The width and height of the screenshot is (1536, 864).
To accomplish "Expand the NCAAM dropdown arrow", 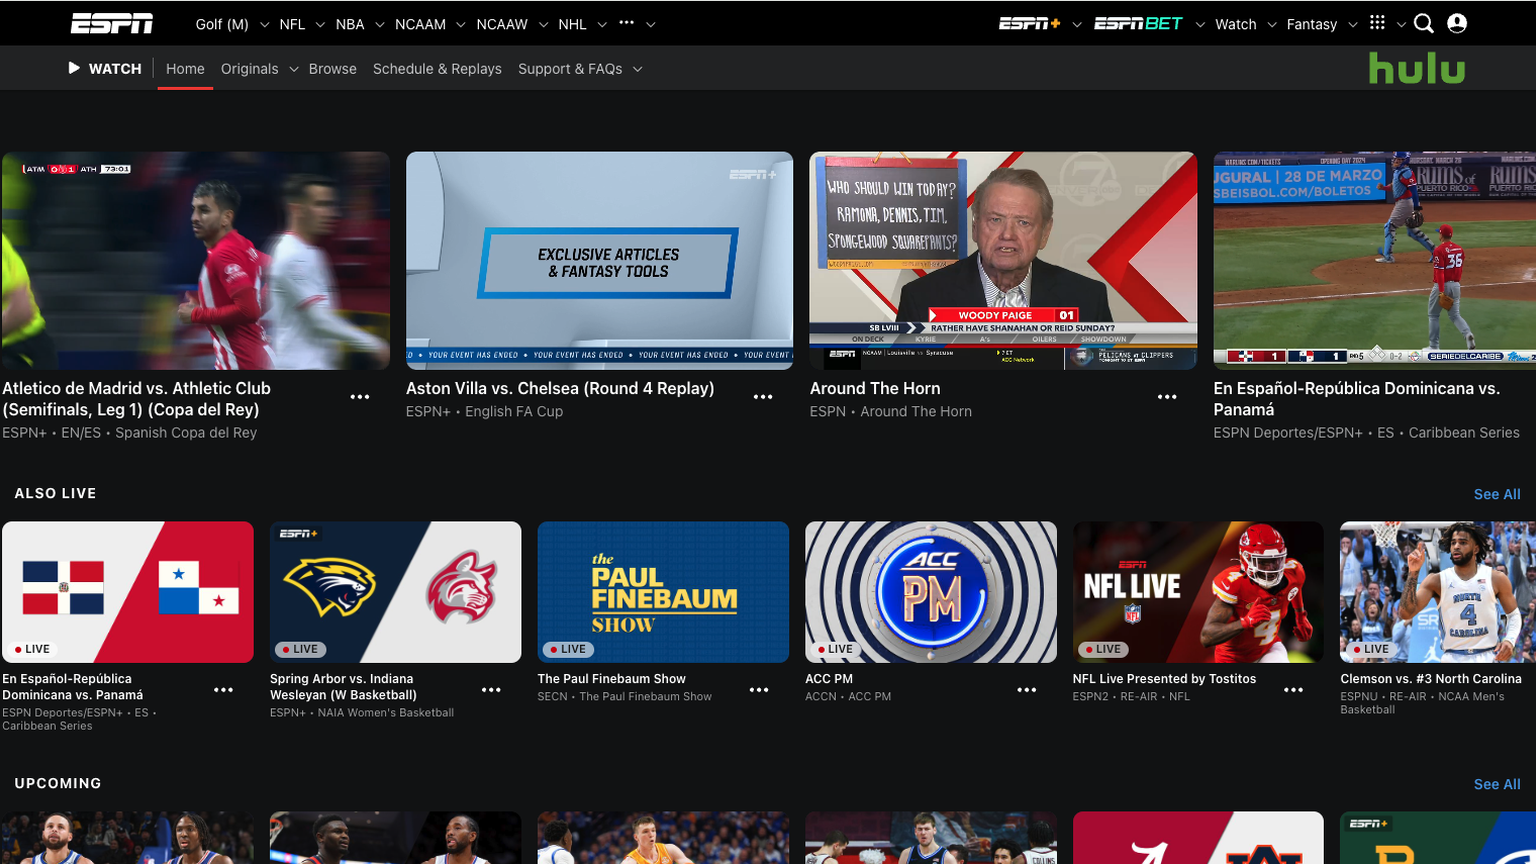I will point(461,25).
